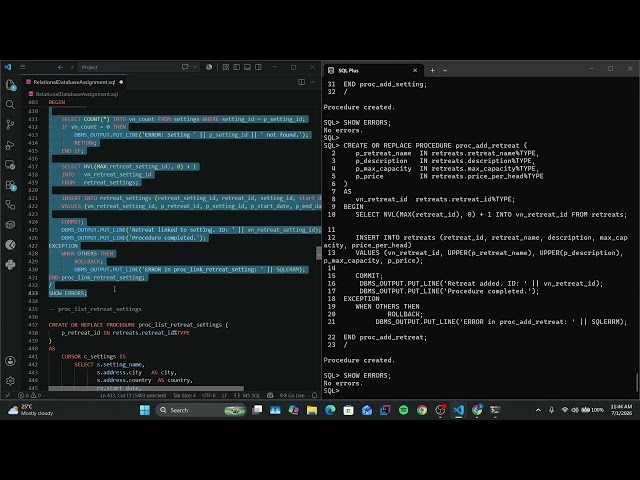The width and height of the screenshot is (640, 480).
Task: Open Microsoft Store from the taskbar
Action: (x=349, y=410)
